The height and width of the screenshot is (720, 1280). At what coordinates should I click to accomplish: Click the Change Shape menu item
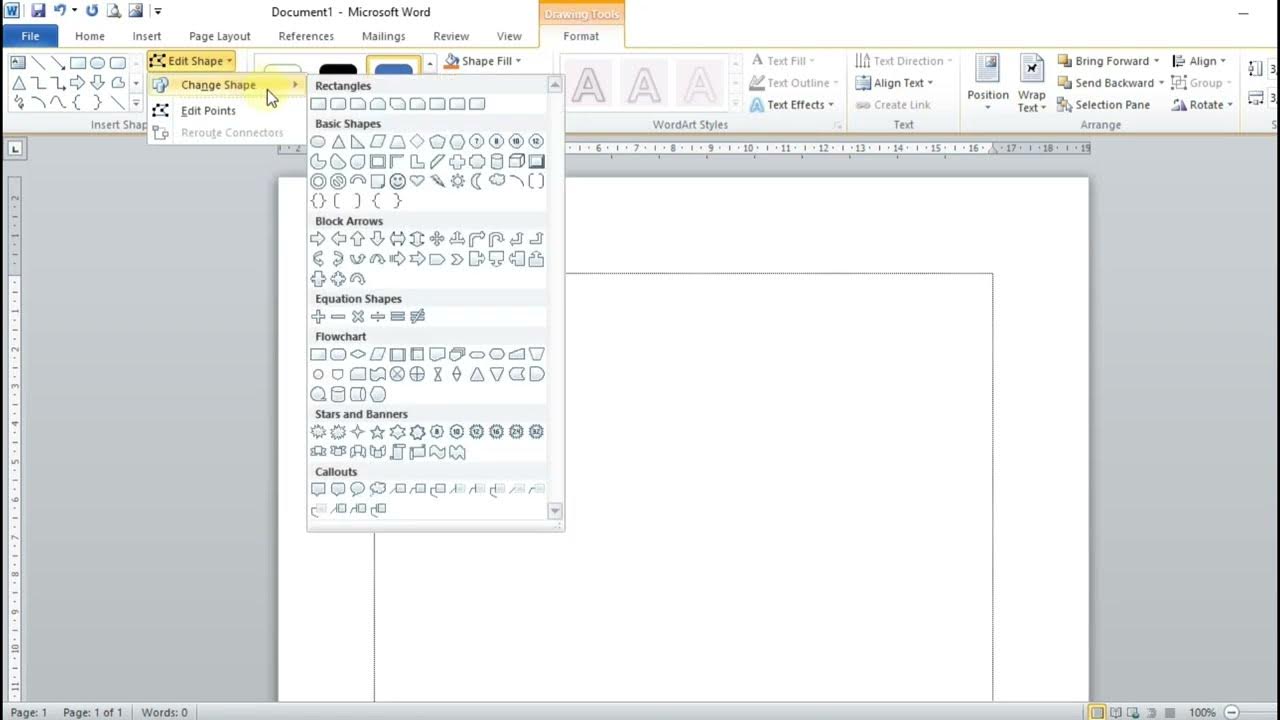coord(226,85)
